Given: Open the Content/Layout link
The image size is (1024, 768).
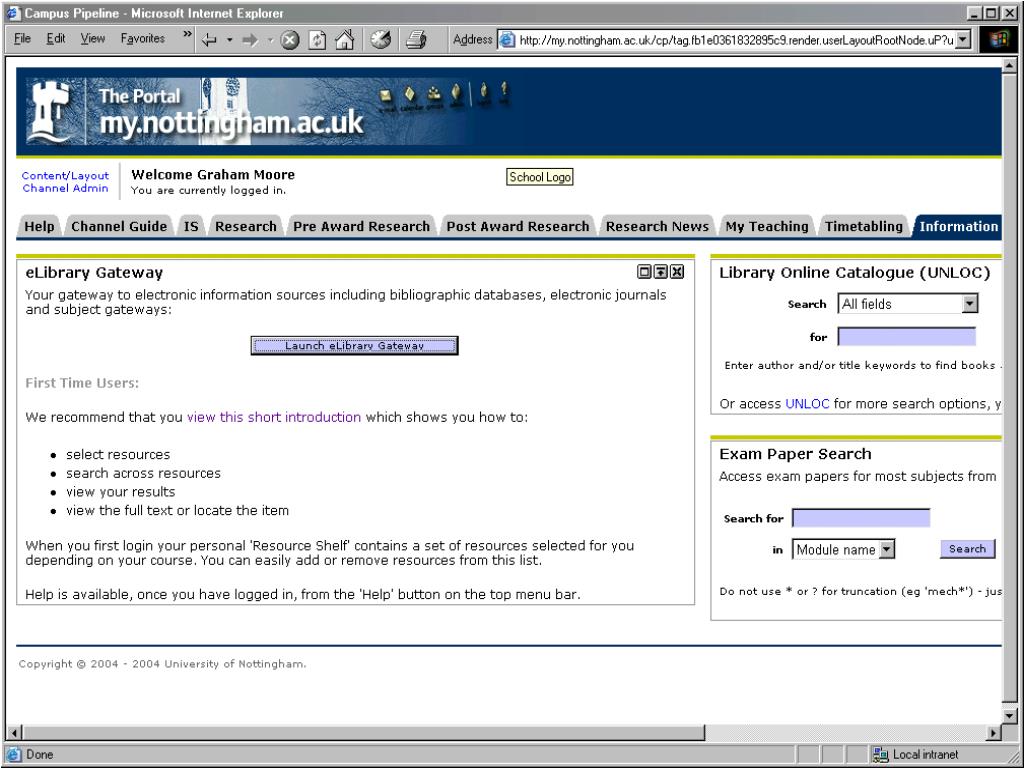Looking at the screenshot, I should pyautogui.click(x=65, y=176).
